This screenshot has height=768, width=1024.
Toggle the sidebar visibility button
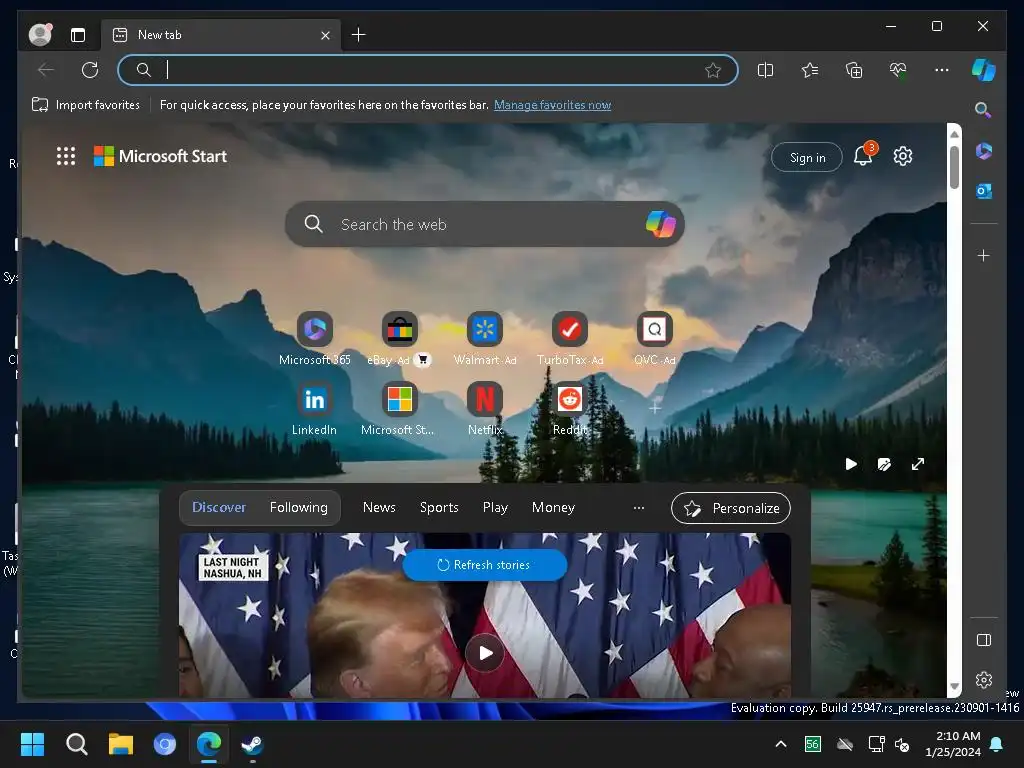tap(984, 640)
